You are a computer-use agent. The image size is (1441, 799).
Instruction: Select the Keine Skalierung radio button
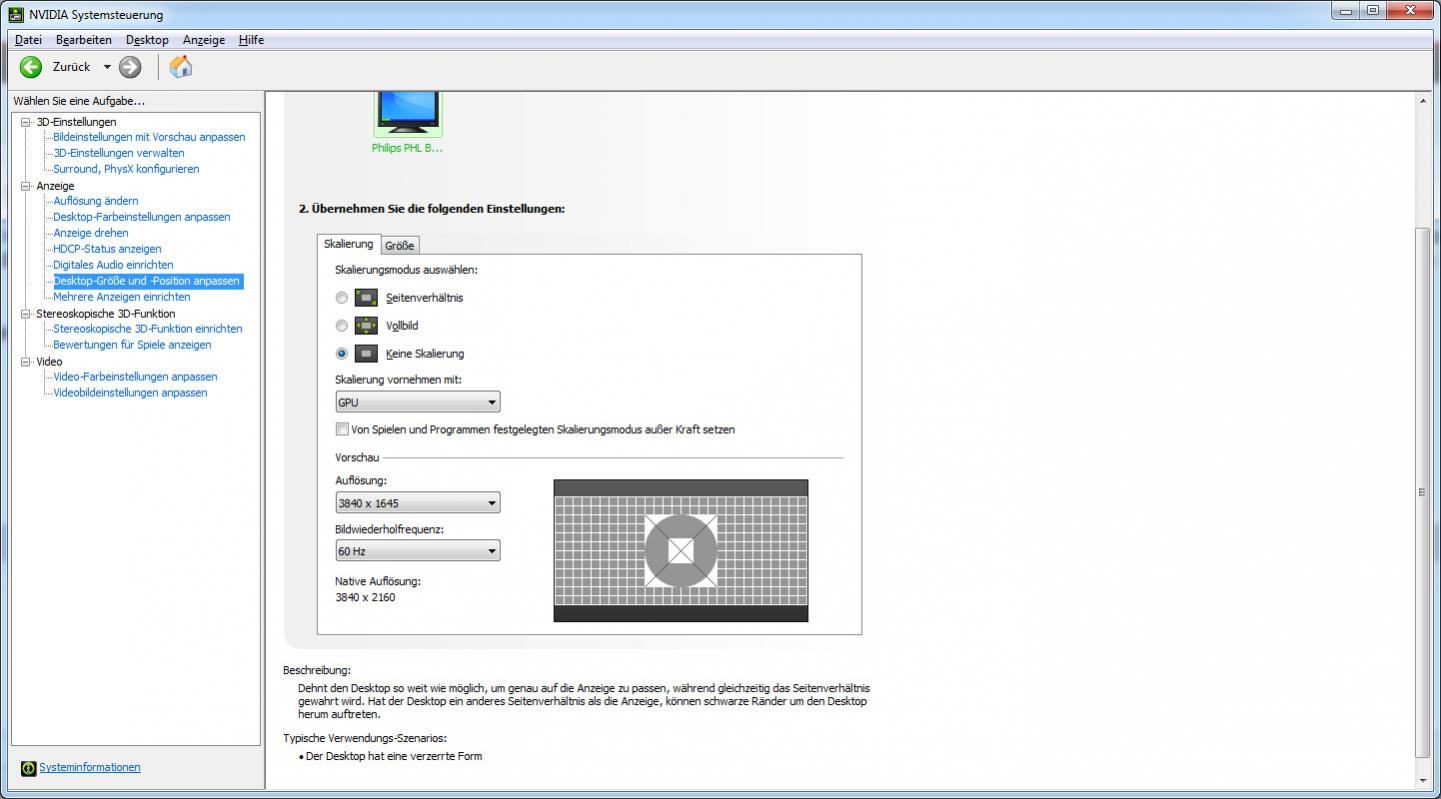[342, 354]
